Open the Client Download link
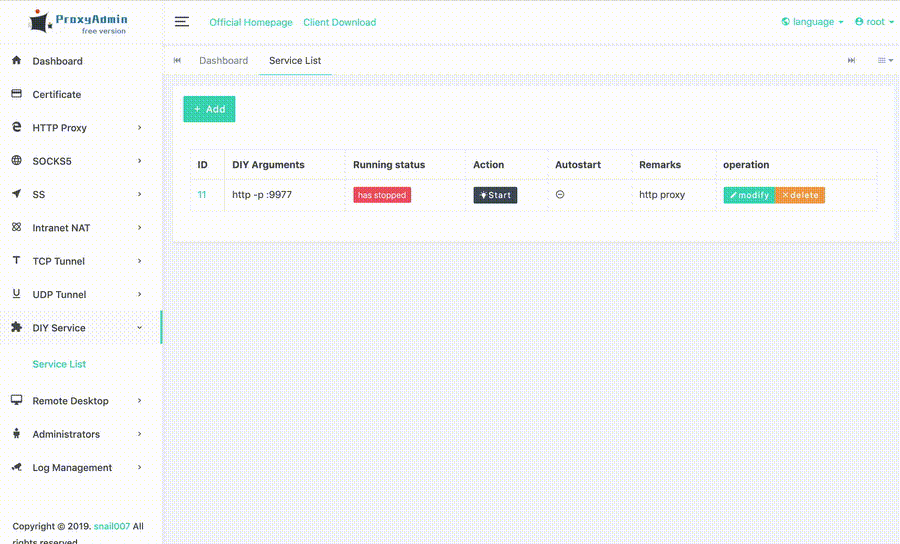This screenshot has width=900, height=544. click(340, 22)
